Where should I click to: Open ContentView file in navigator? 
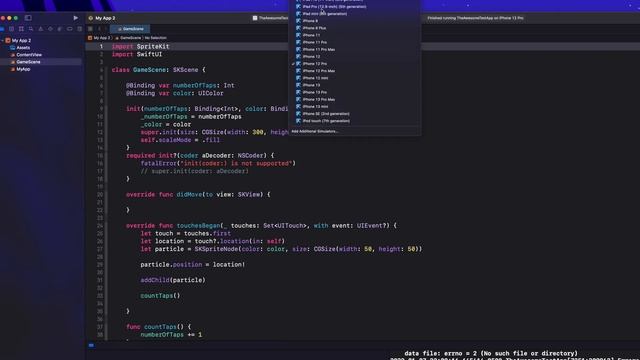[29, 55]
